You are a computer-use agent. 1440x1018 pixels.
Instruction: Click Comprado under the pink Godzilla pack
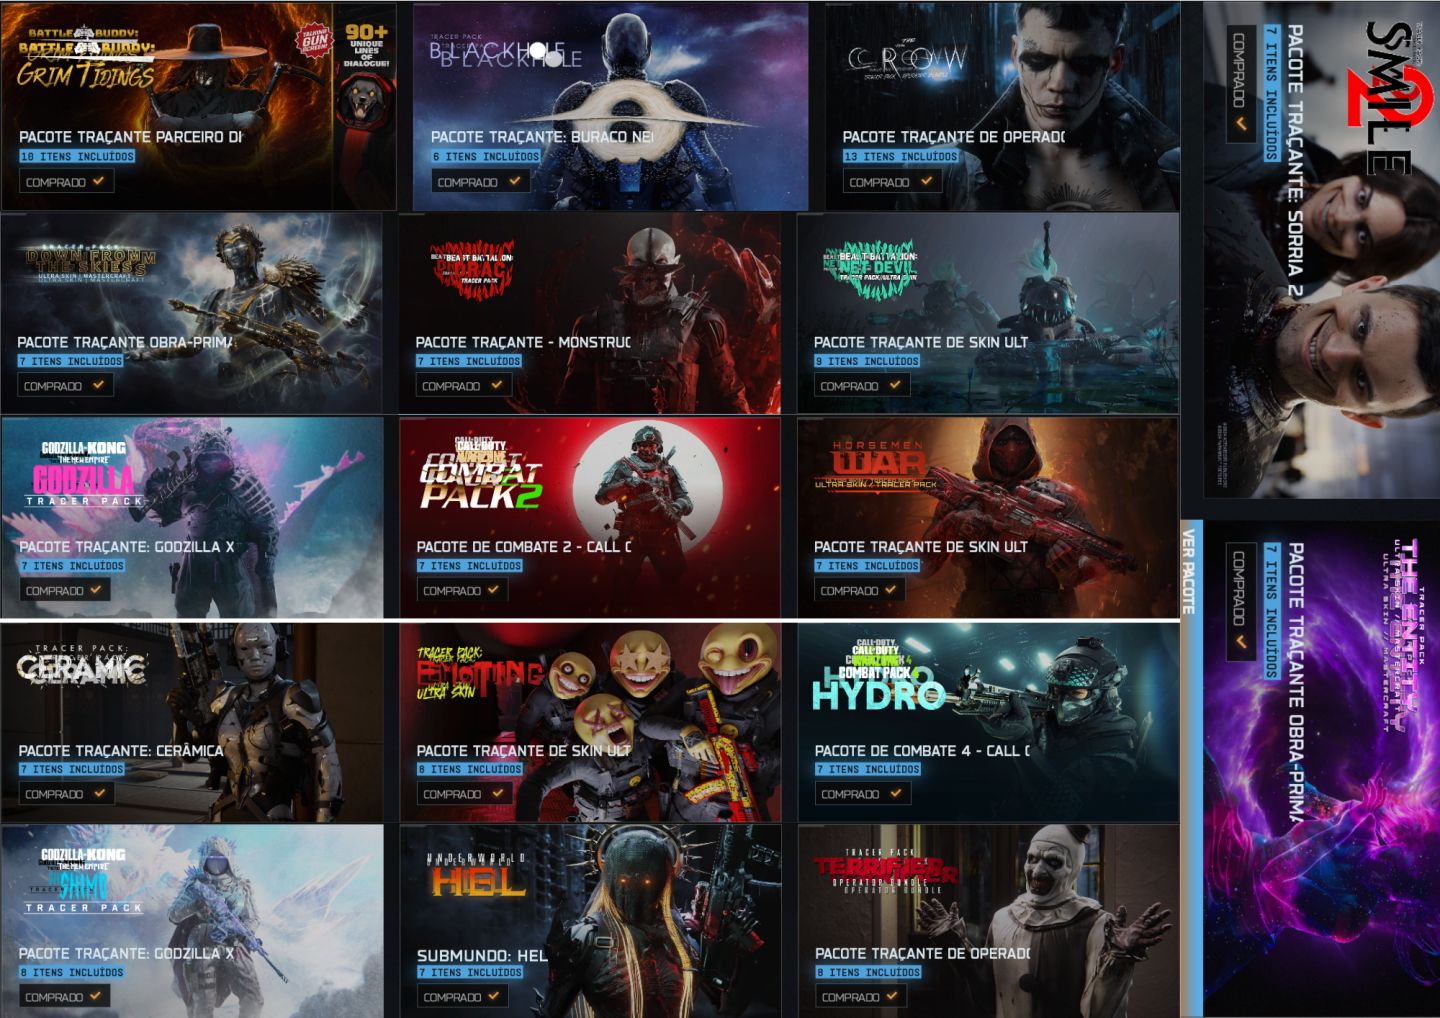coord(64,590)
